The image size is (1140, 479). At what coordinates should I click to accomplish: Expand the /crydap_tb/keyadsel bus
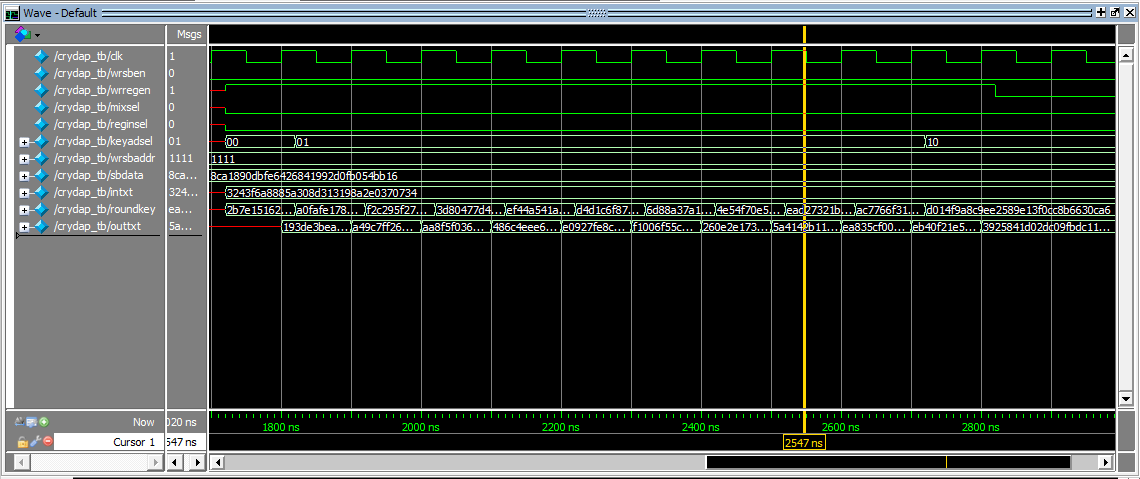pyautogui.click(x=24, y=141)
